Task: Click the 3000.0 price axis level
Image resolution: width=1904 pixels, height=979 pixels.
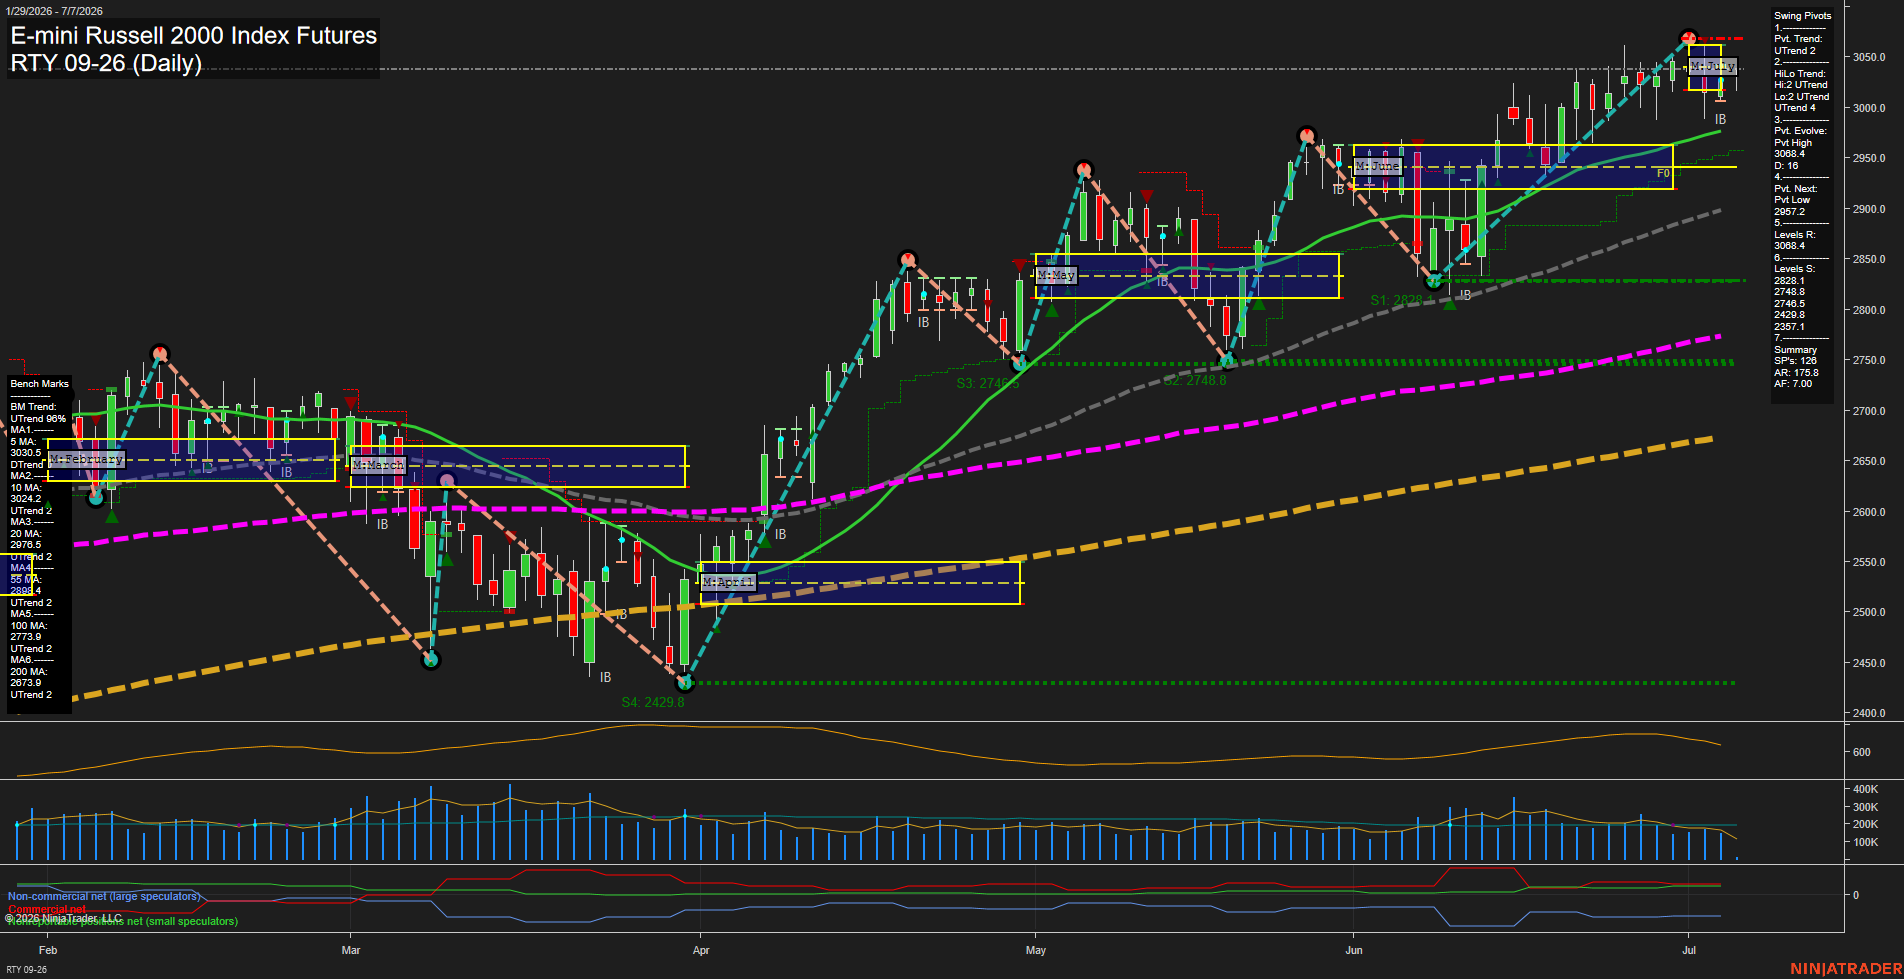Action: 1869,108
